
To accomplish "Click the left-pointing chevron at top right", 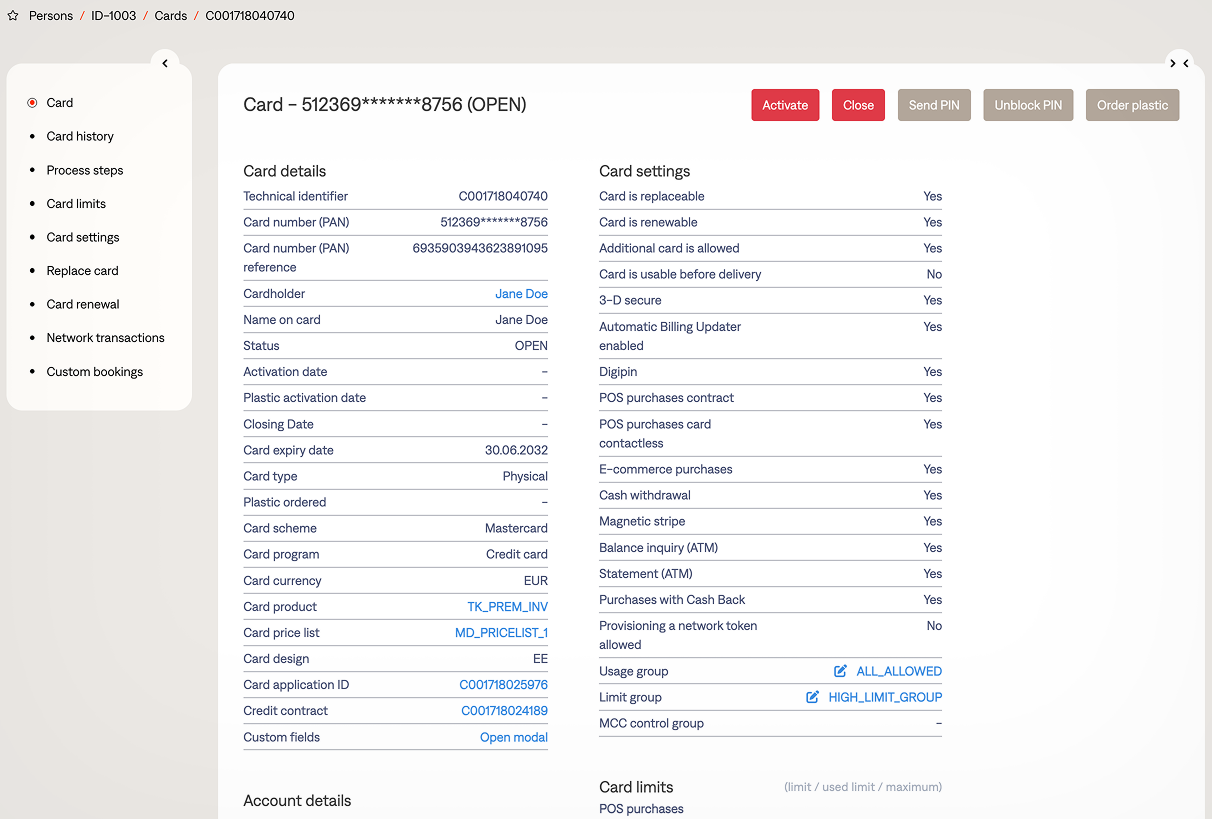I will (x=1186, y=63).
